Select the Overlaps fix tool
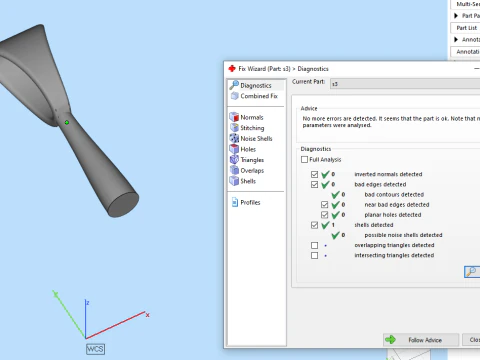 click(x=247, y=171)
